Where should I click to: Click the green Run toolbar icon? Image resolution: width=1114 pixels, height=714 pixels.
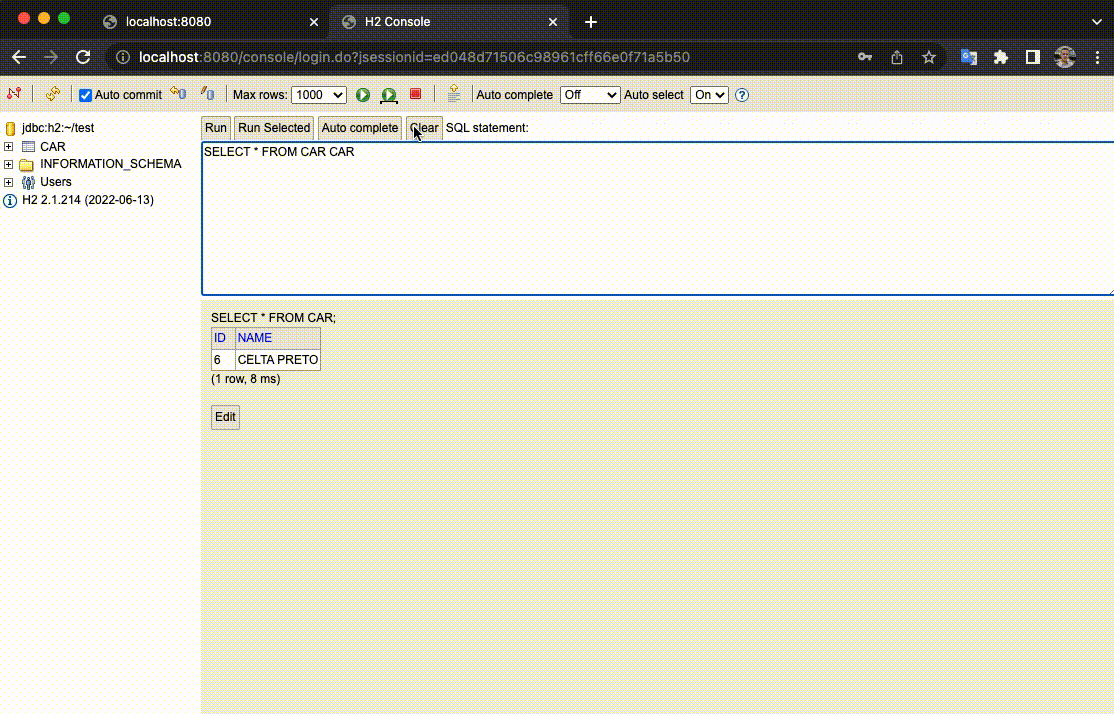[363, 94]
